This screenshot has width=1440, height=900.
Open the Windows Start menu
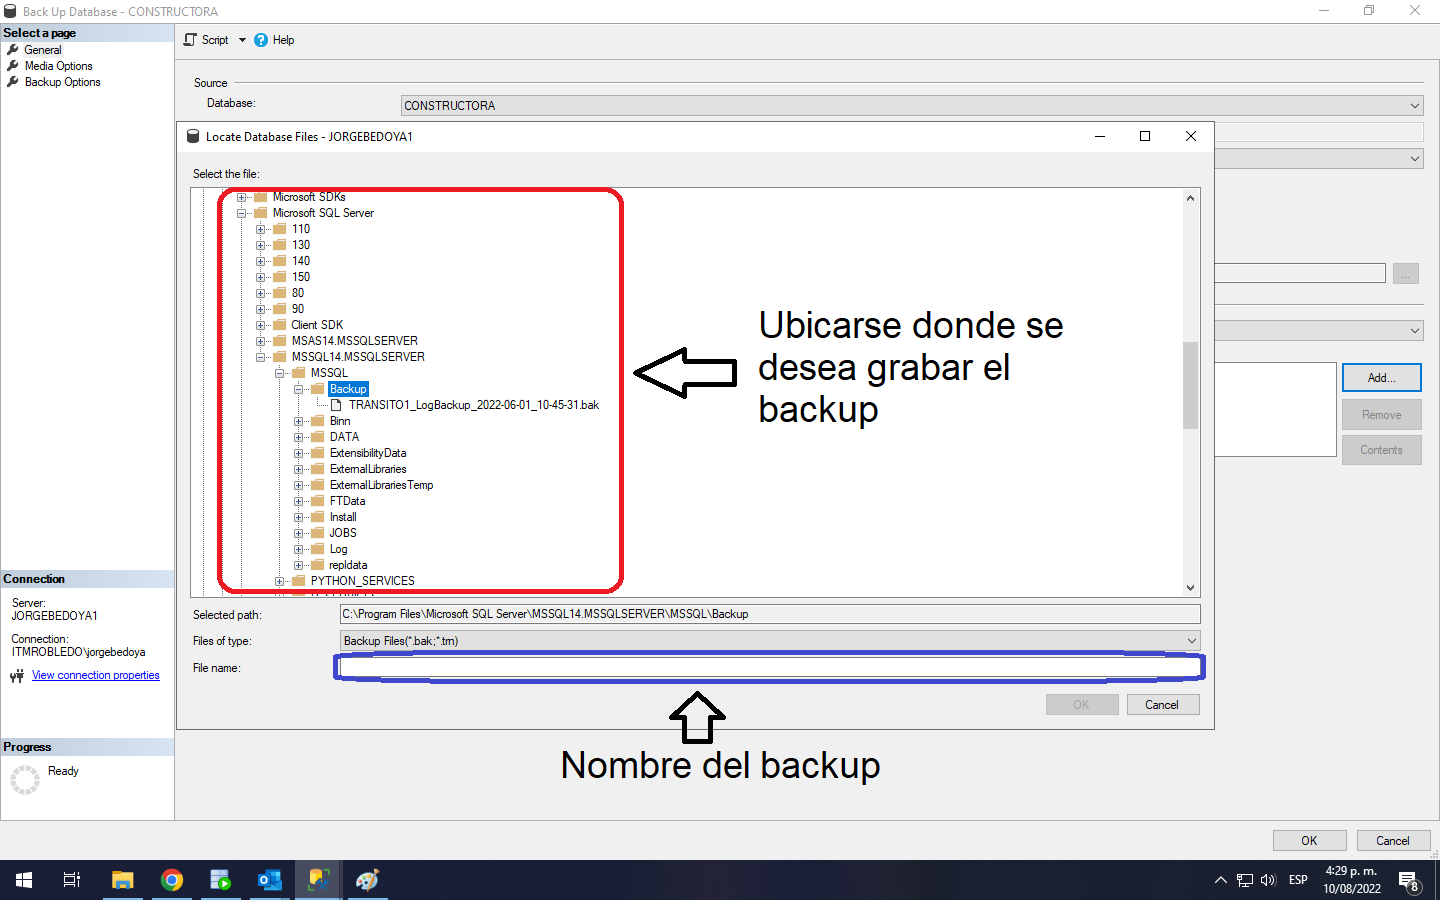click(24, 880)
